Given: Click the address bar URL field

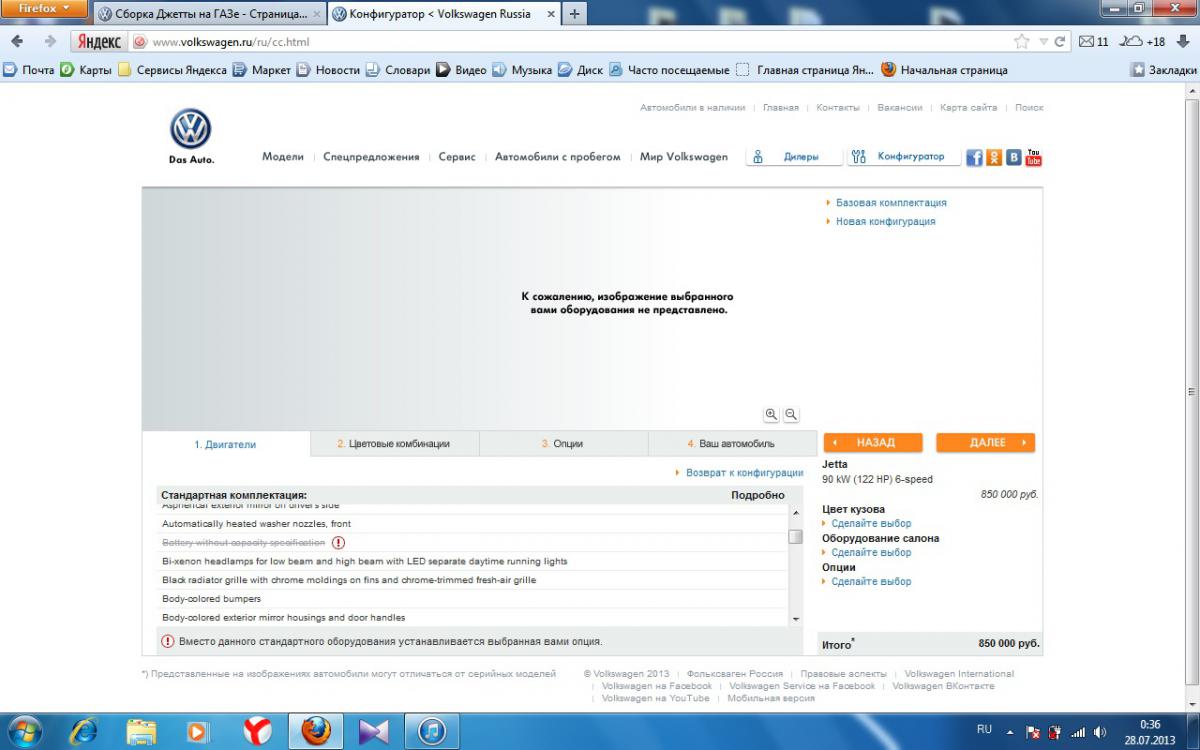Looking at the screenshot, I should 580,42.
